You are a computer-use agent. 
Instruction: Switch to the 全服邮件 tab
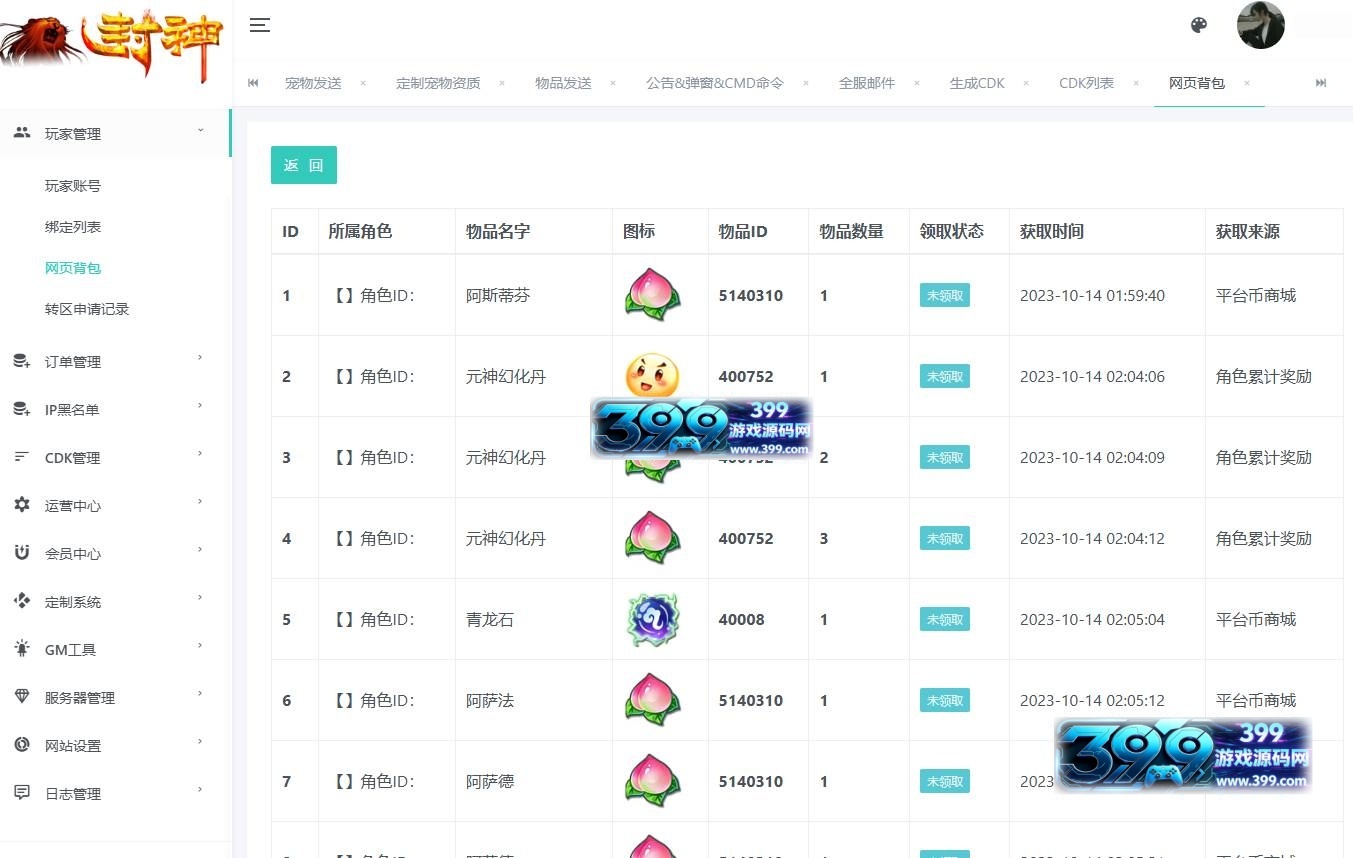click(x=867, y=83)
